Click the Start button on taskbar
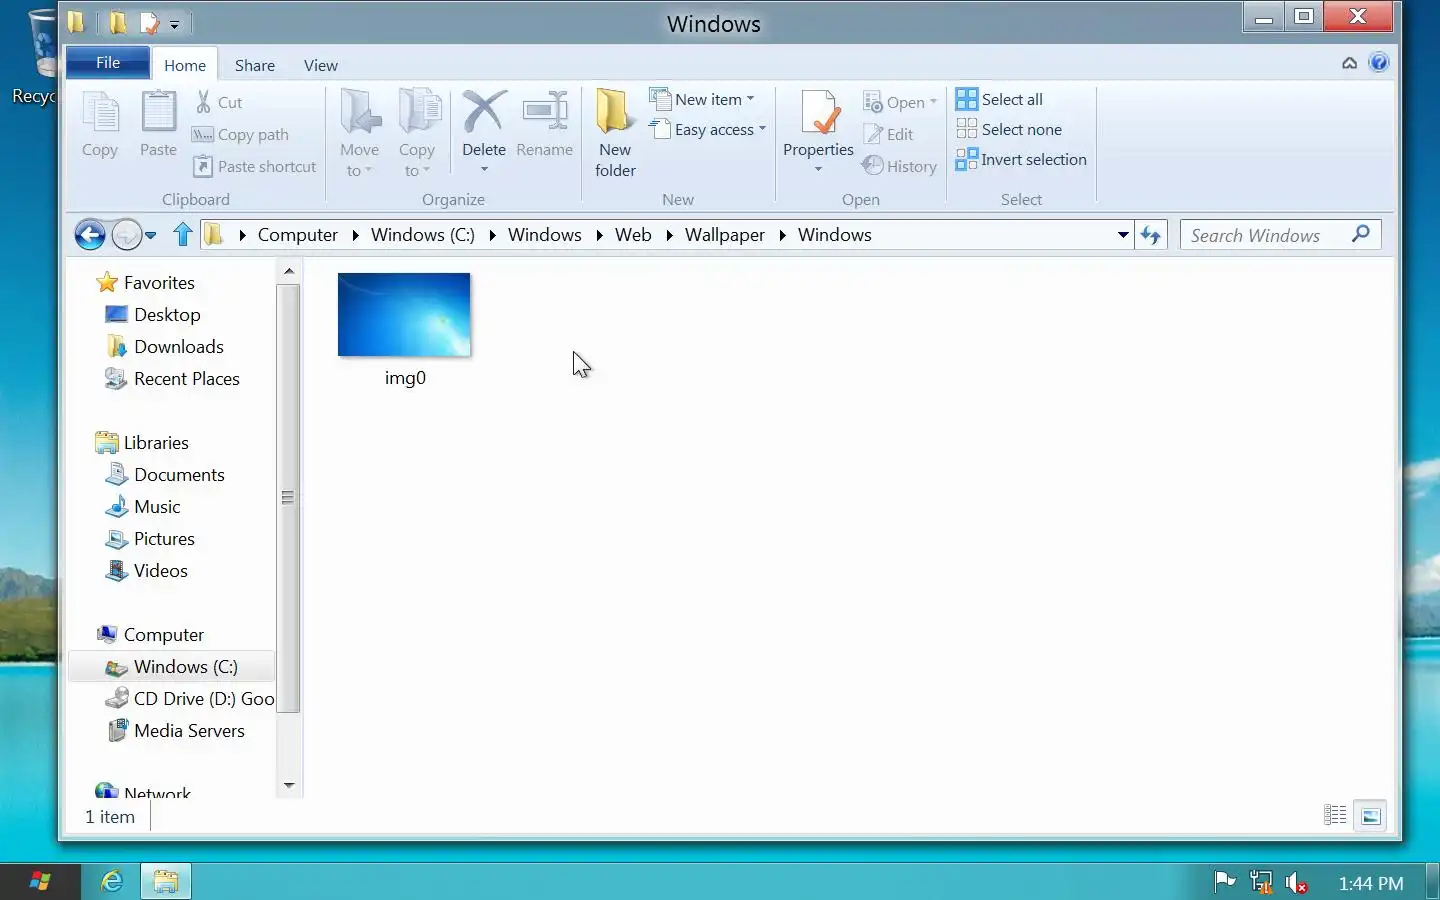The width and height of the screenshot is (1440, 900). pyautogui.click(x=40, y=881)
